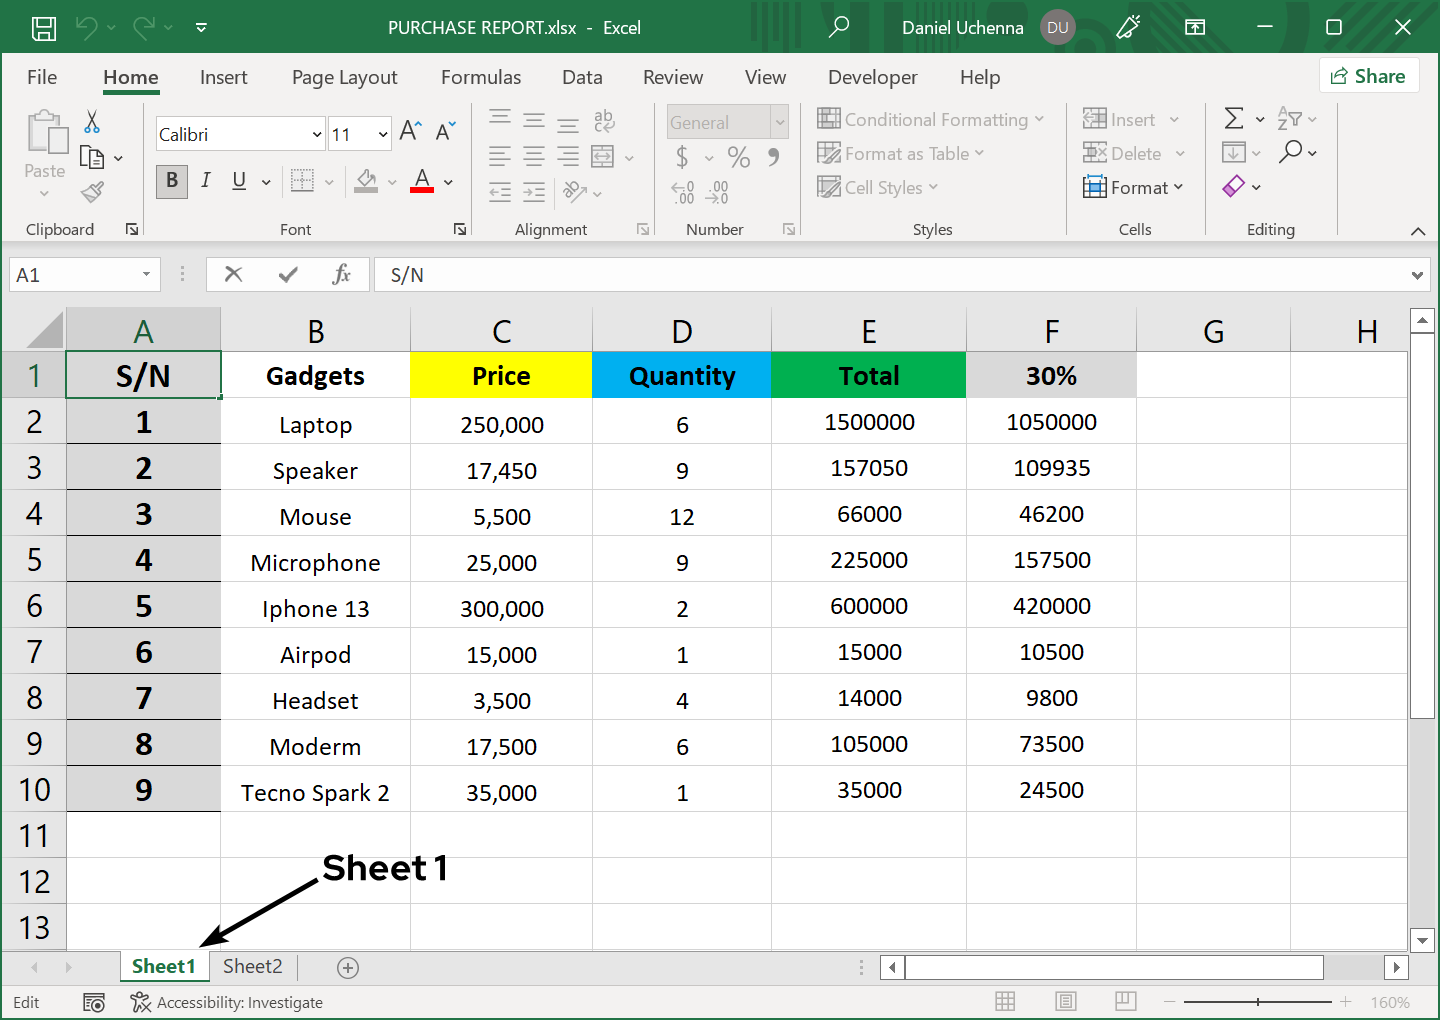
Task: Toggle bold formatting
Action: pos(171,182)
